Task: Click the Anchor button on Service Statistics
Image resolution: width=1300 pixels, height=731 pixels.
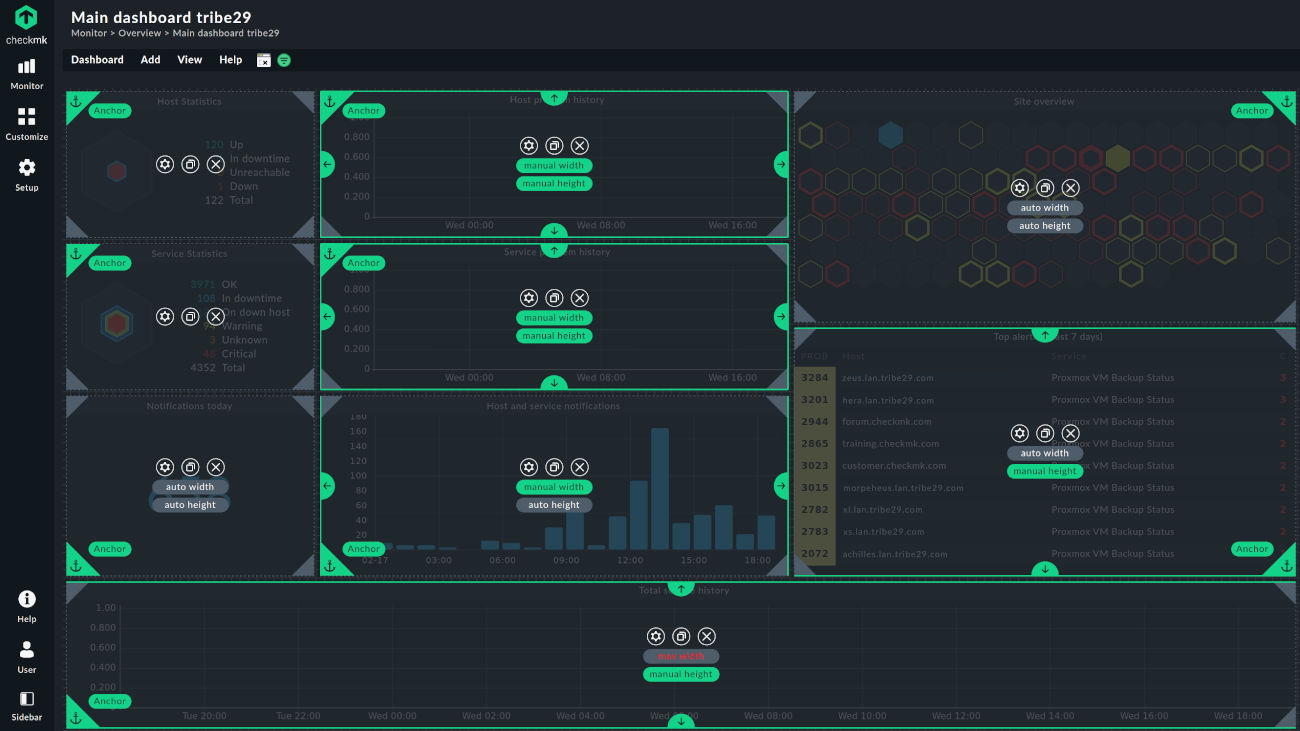Action: click(x=110, y=263)
